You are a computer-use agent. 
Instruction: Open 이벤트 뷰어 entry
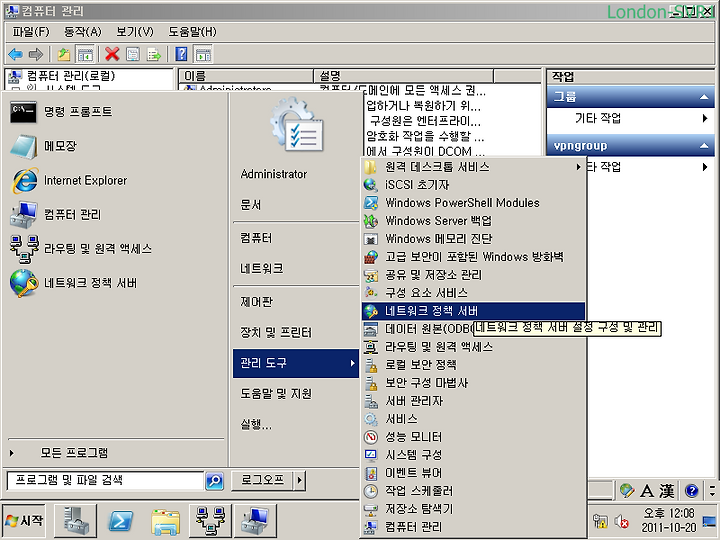(473, 473)
